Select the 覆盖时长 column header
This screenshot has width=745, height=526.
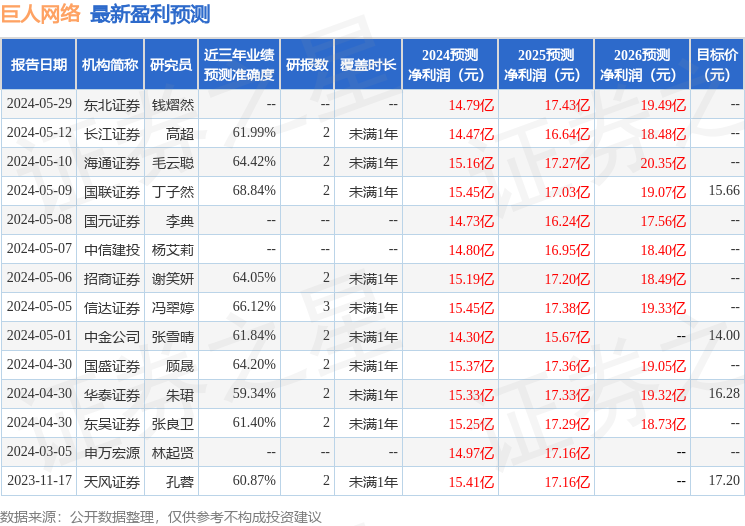click(368, 65)
